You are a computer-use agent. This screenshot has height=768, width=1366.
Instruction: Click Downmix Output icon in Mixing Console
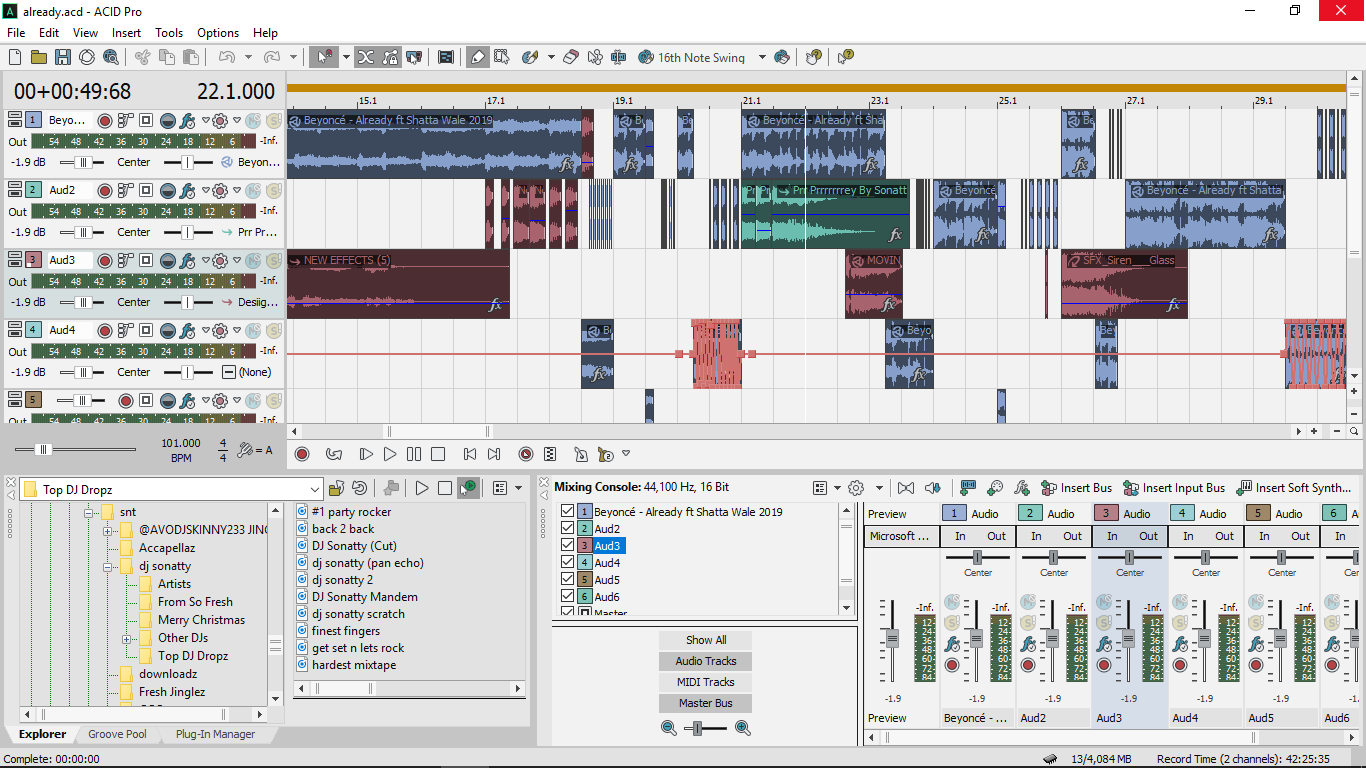[x=906, y=488]
